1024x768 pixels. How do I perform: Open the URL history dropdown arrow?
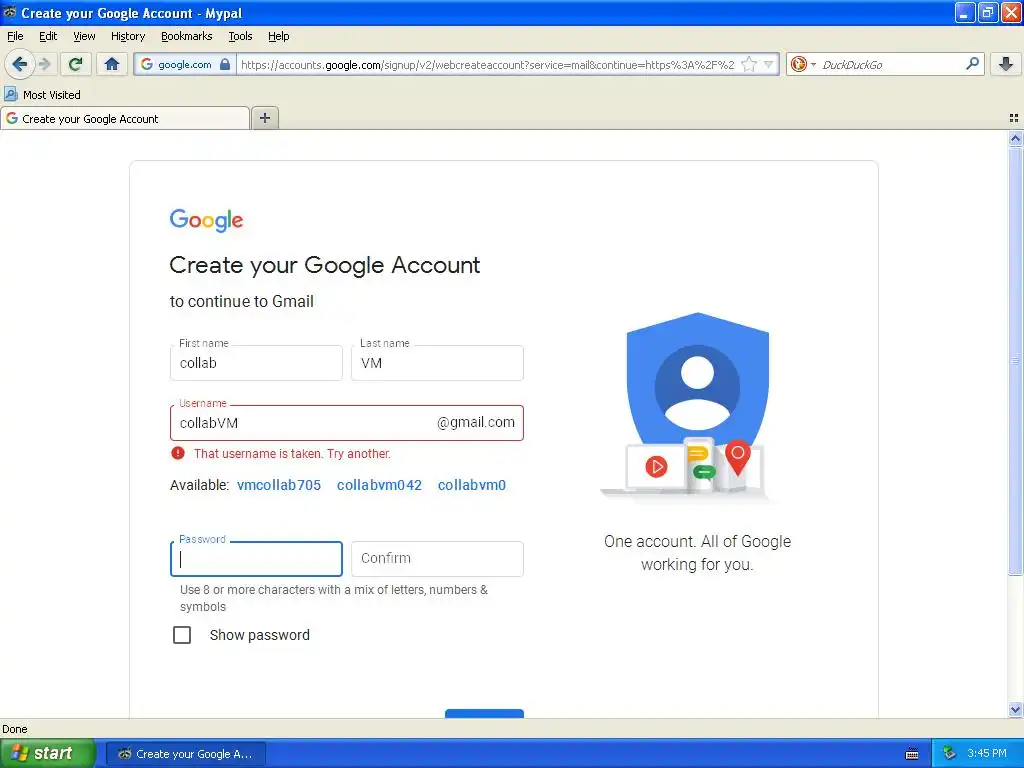coord(769,64)
